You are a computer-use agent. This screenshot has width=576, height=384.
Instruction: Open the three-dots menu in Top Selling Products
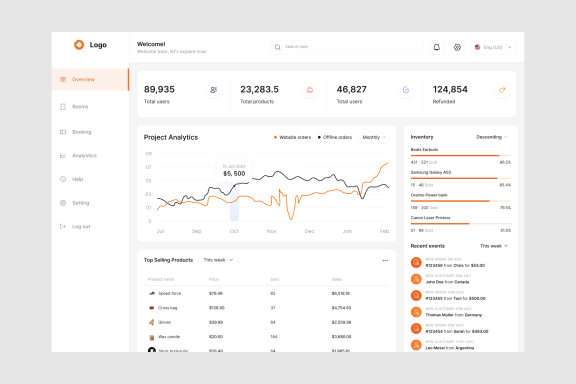pos(385,260)
